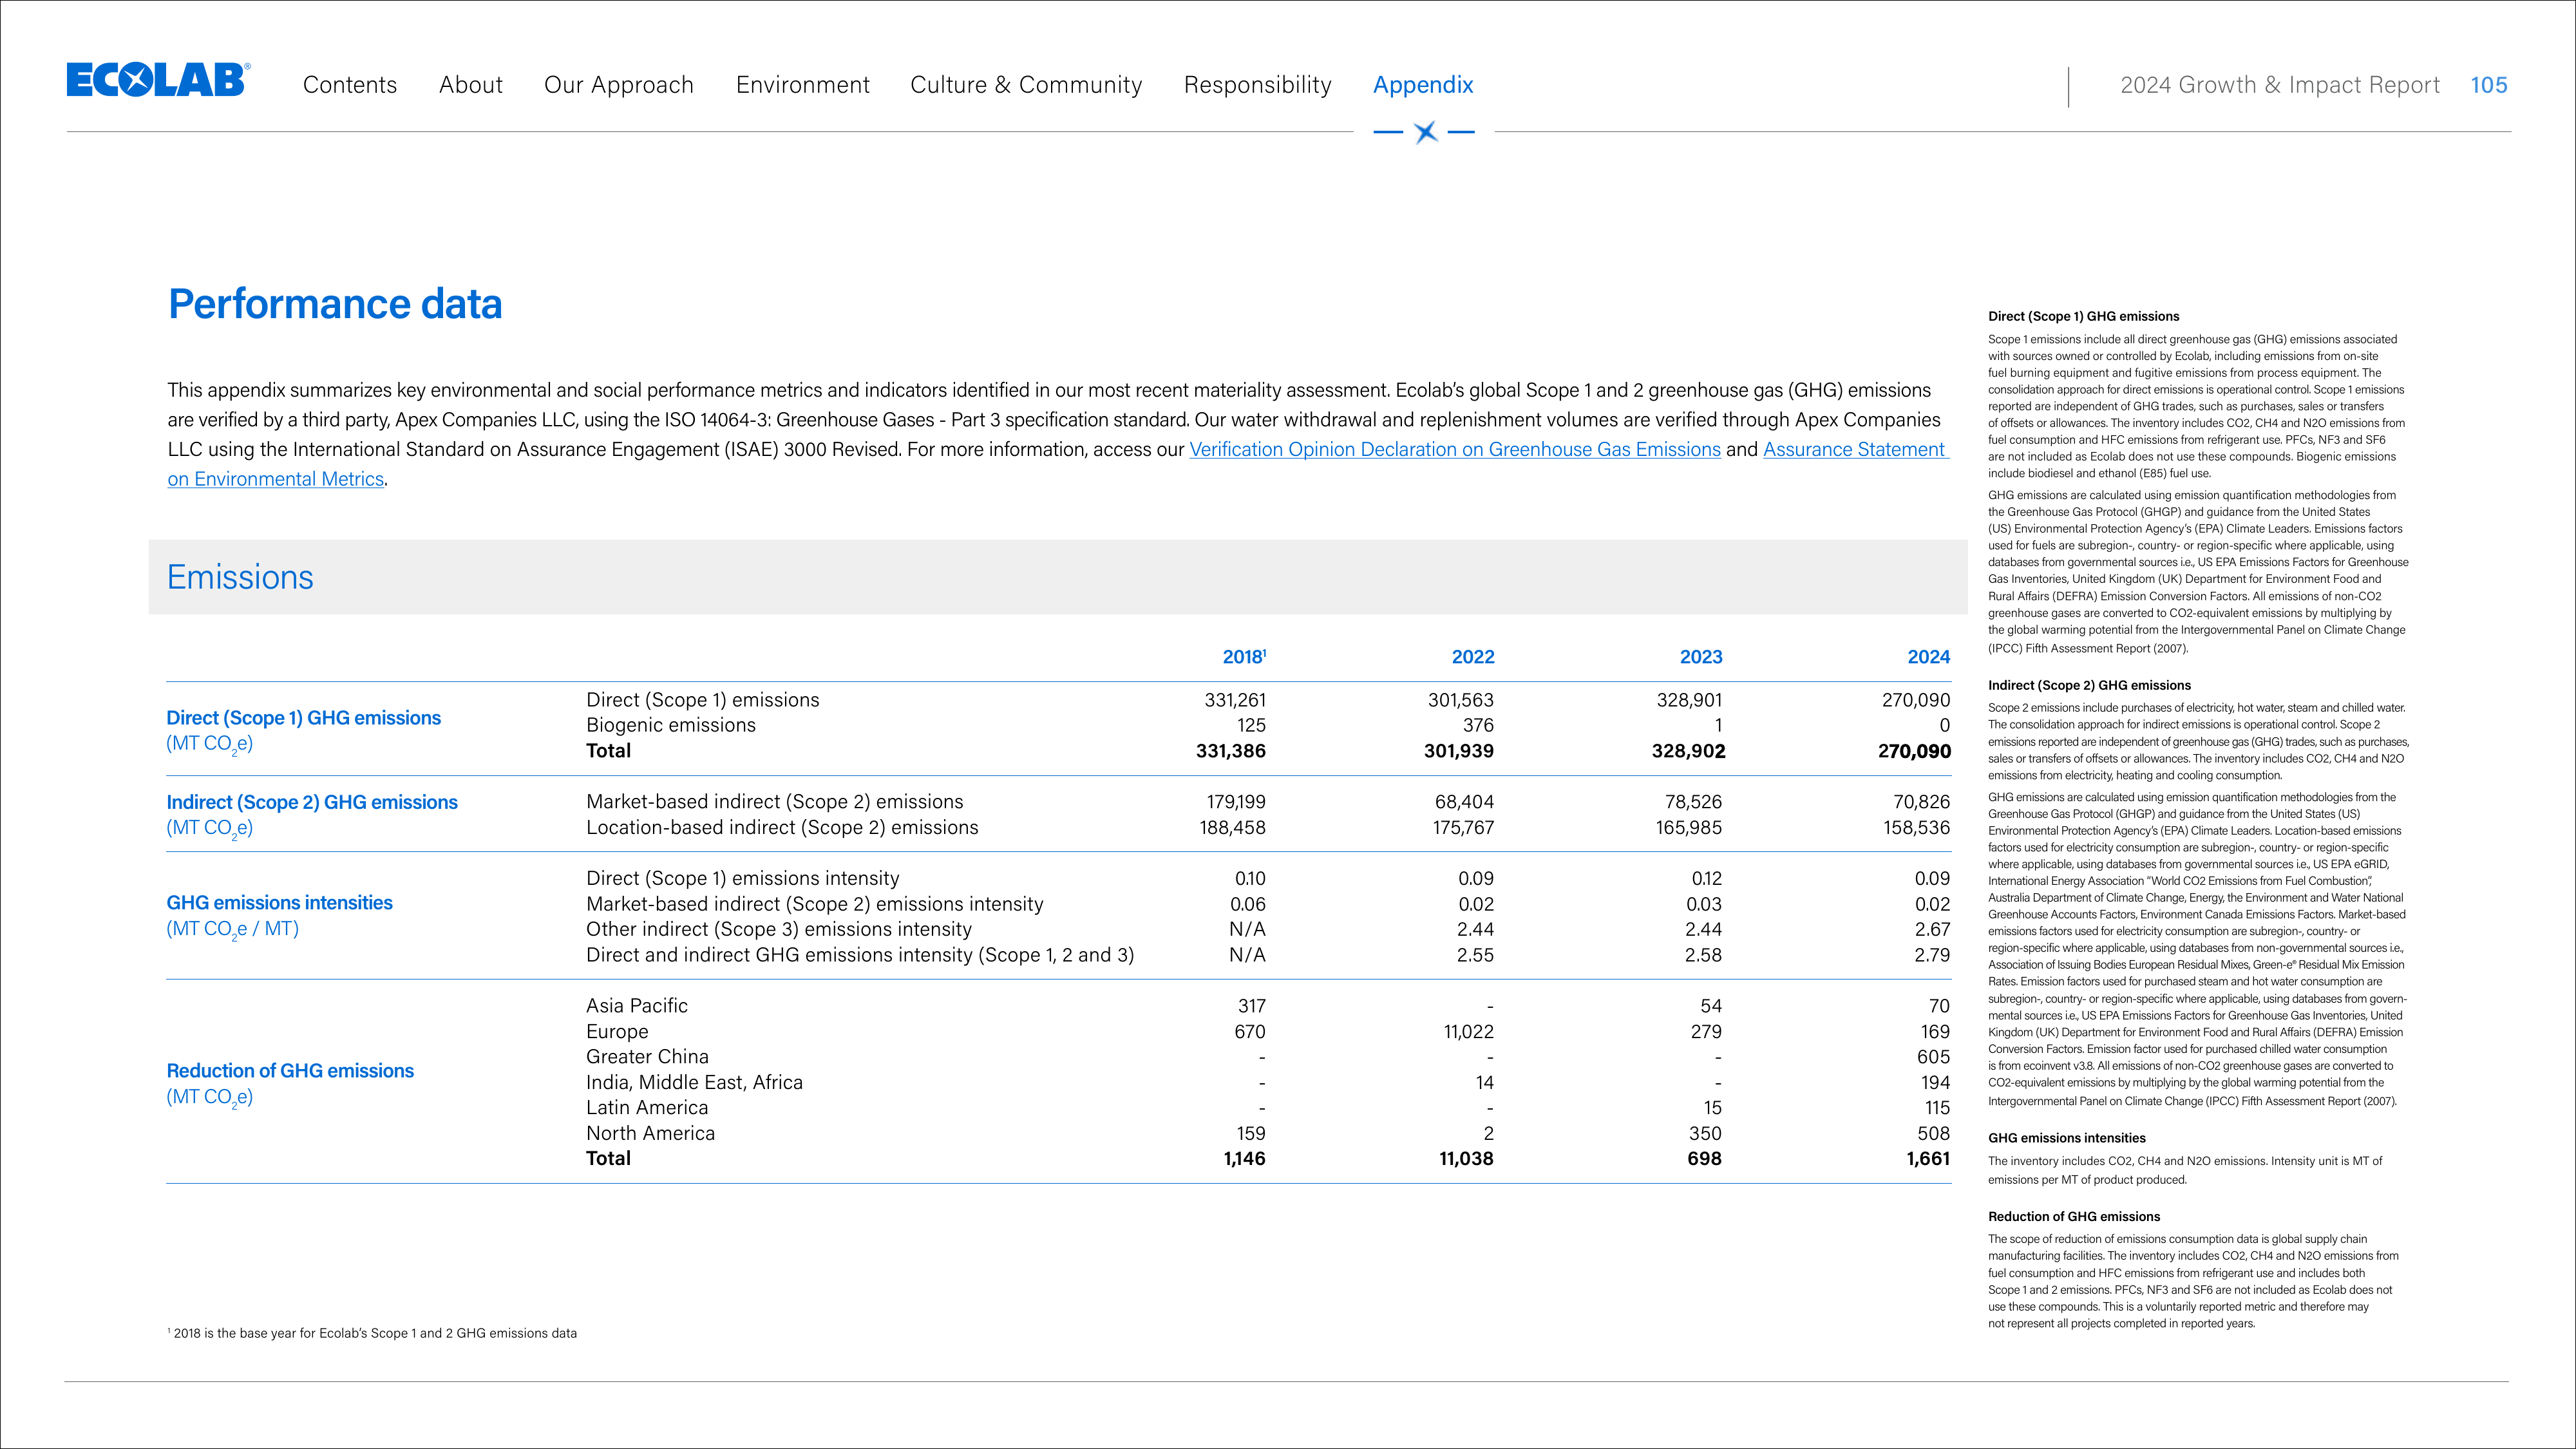
Task: Select sidebar heading Indirect (Scope 2) GHG emissions
Action: click(2089, 685)
